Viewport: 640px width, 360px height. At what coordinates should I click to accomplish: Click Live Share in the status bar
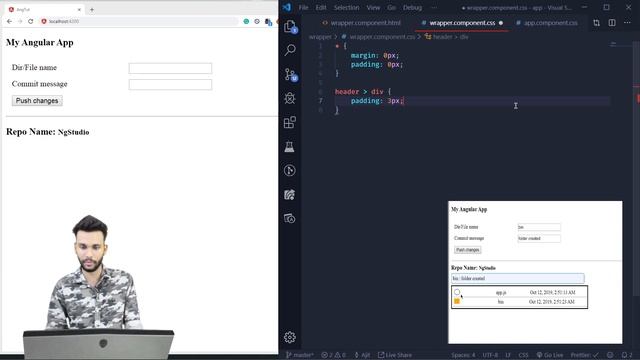coord(395,355)
